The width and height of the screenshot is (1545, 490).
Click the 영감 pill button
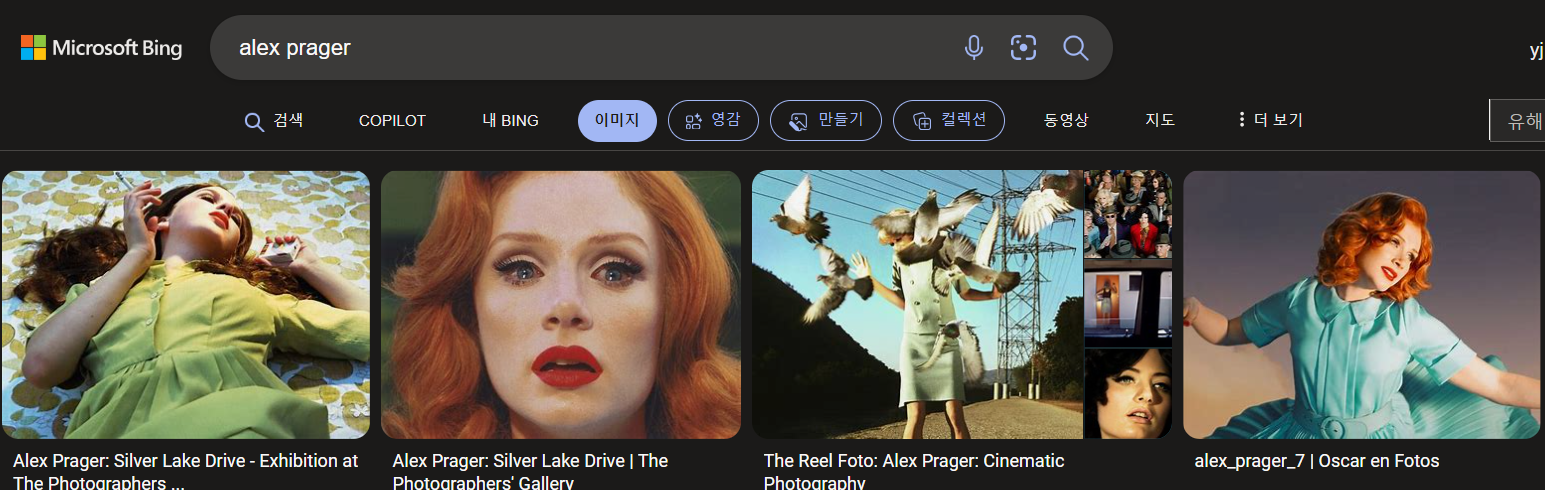click(713, 121)
